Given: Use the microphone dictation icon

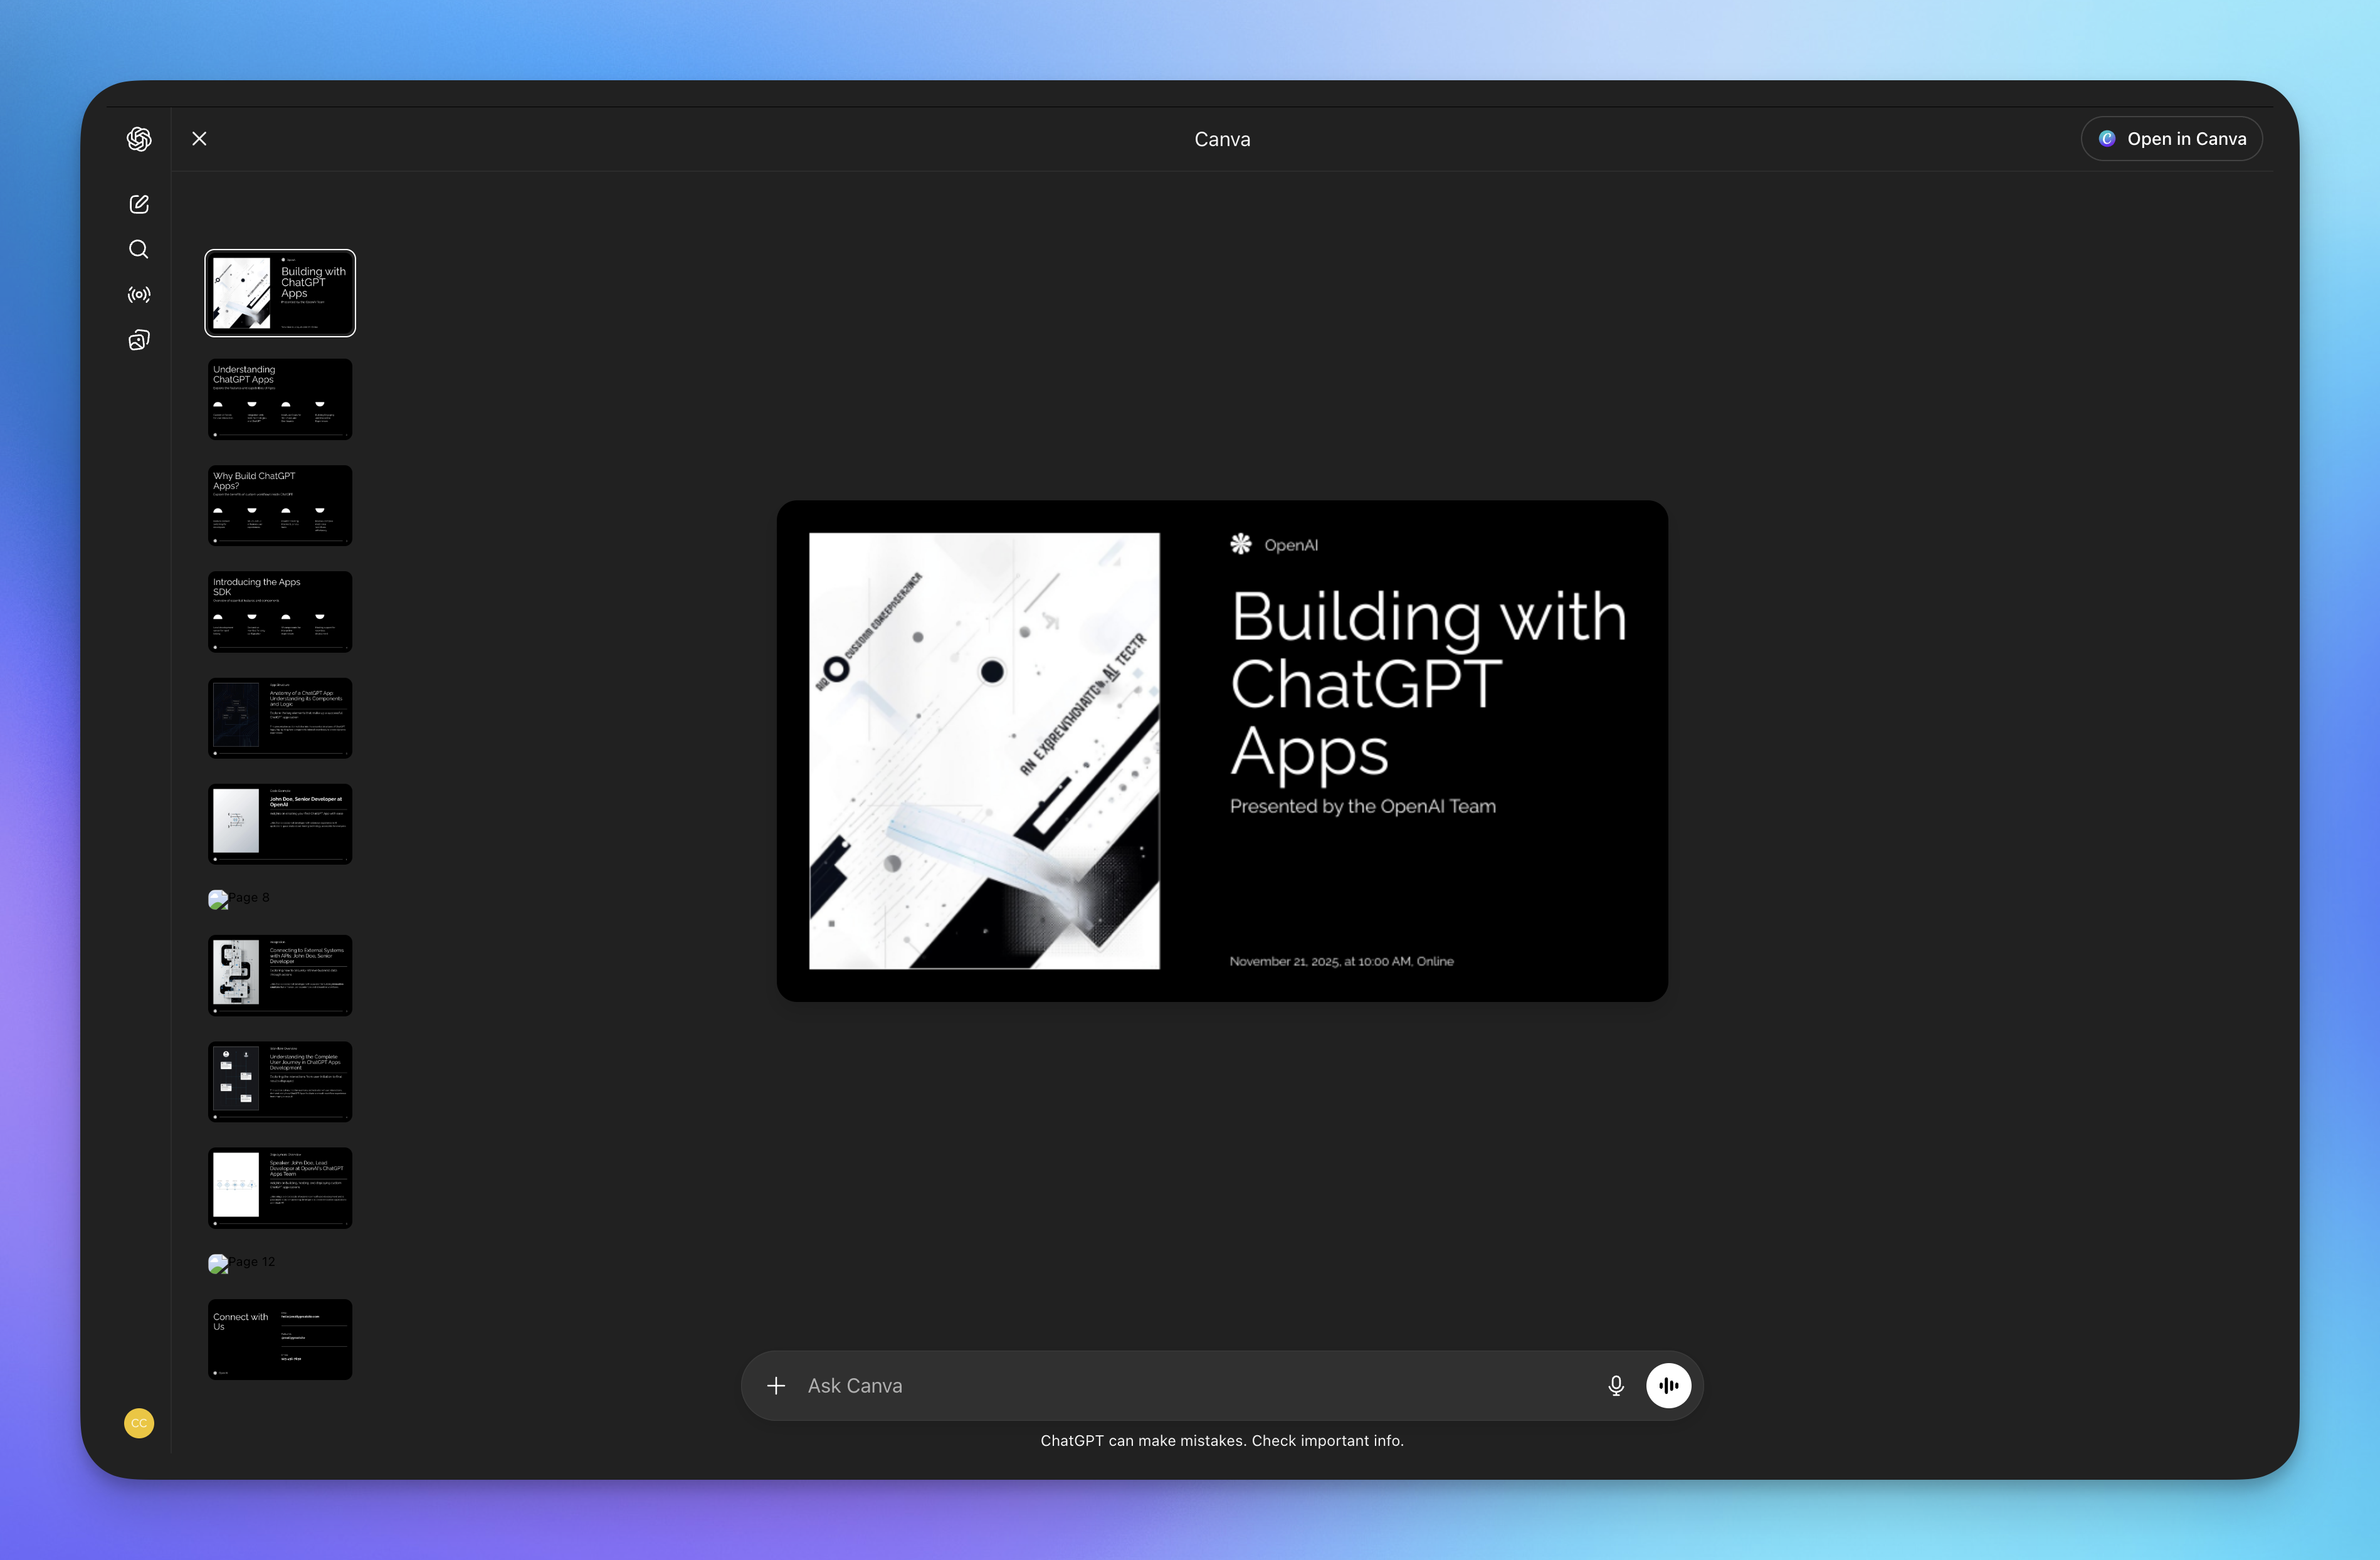Looking at the screenshot, I should point(1615,1385).
